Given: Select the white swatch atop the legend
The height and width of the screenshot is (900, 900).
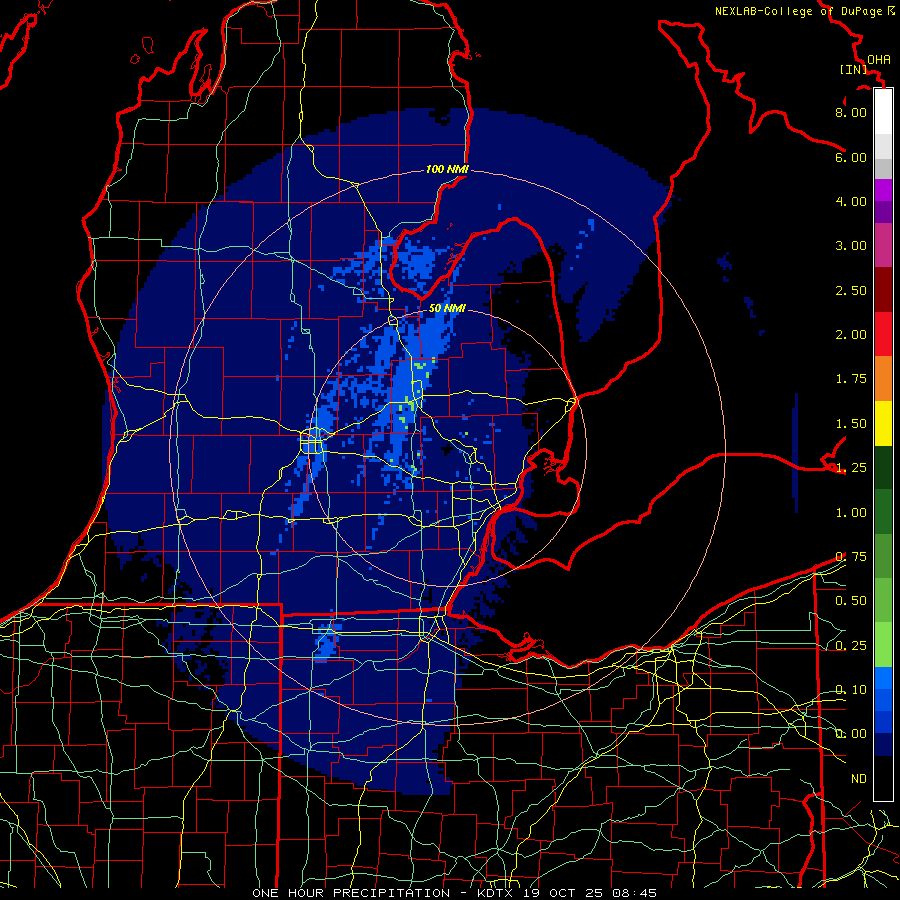Looking at the screenshot, I should [x=883, y=112].
